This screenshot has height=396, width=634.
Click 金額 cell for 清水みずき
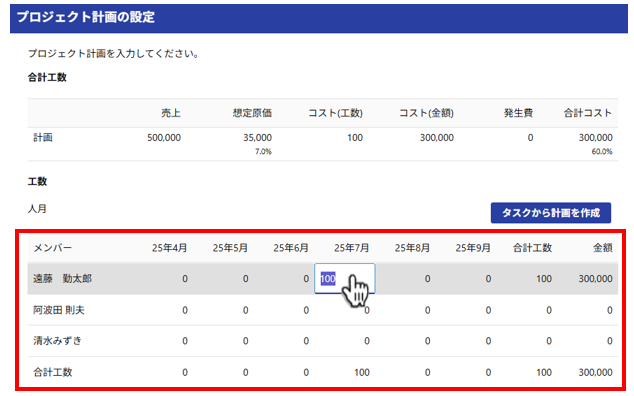[x=609, y=341]
